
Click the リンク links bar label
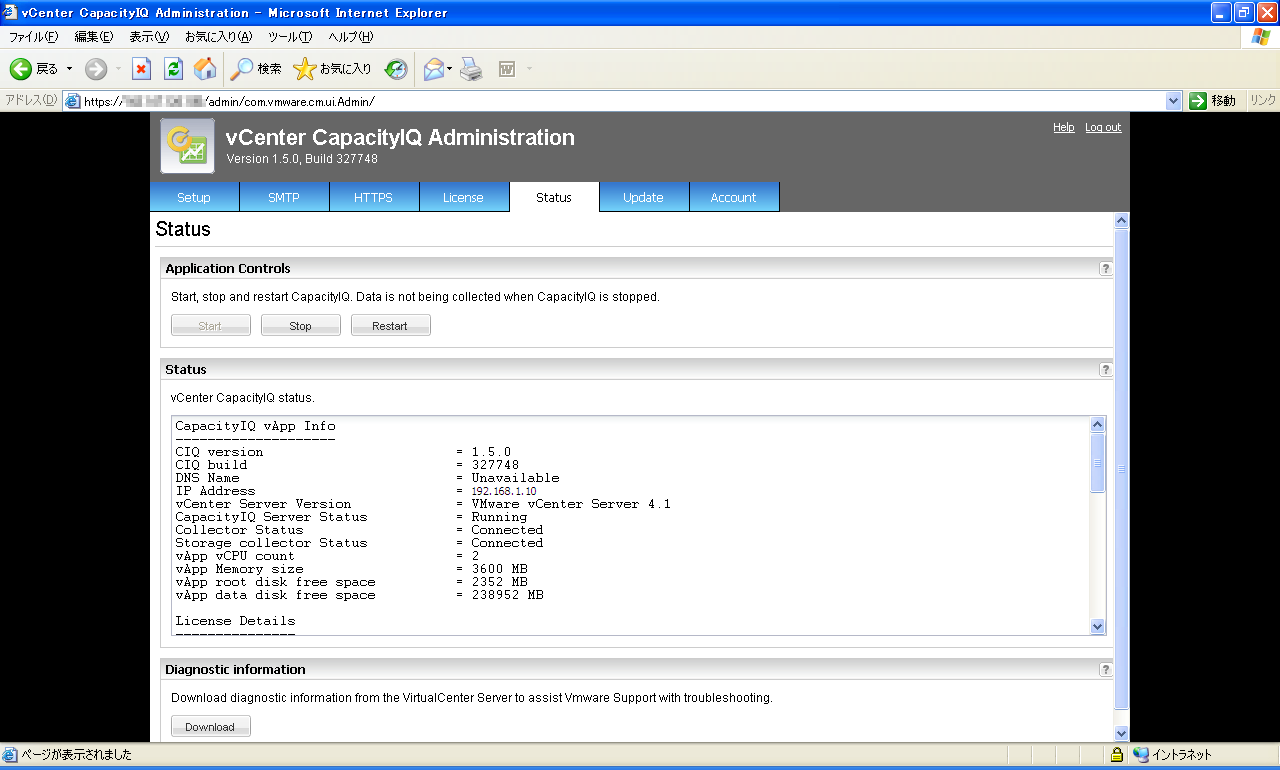pyautogui.click(x=1263, y=100)
